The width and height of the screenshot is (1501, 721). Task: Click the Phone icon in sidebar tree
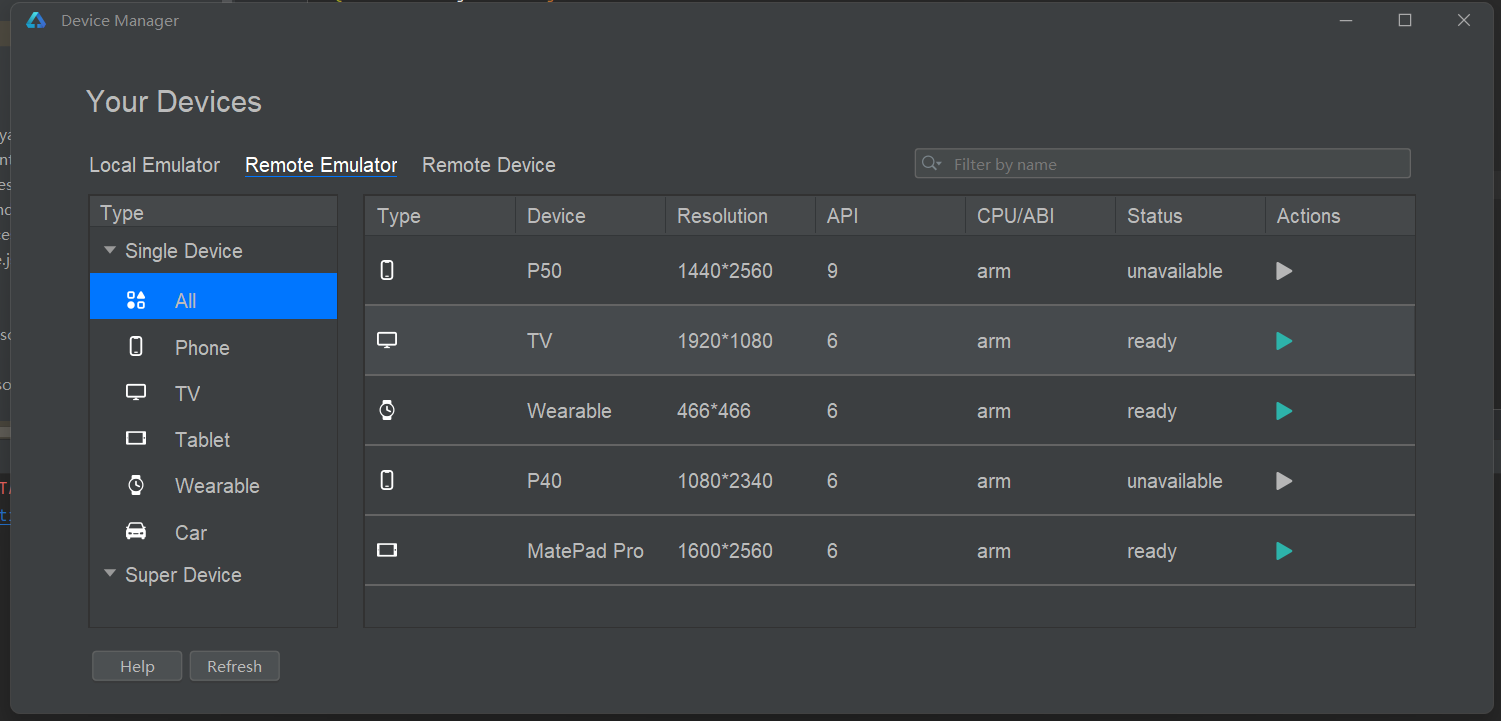(136, 347)
